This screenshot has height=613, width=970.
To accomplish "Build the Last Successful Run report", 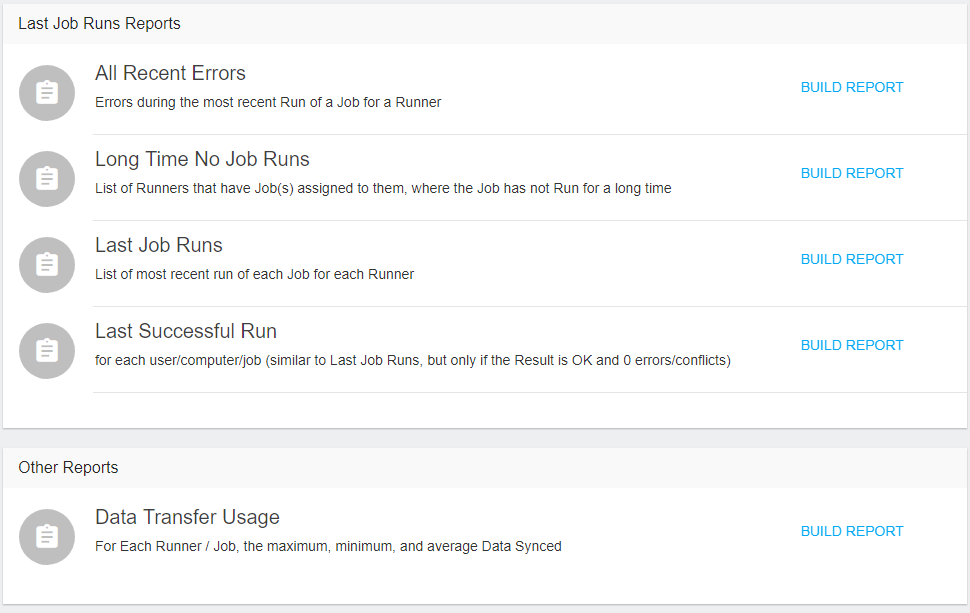I will [852, 345].
